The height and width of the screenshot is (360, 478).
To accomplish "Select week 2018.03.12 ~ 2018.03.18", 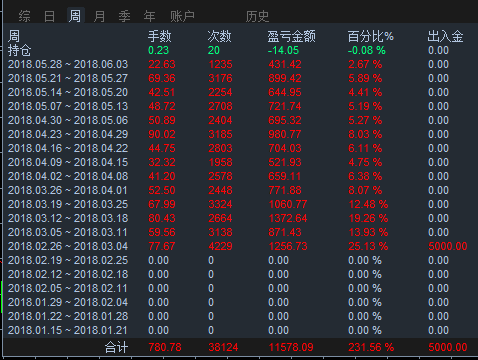I will 68,218.
